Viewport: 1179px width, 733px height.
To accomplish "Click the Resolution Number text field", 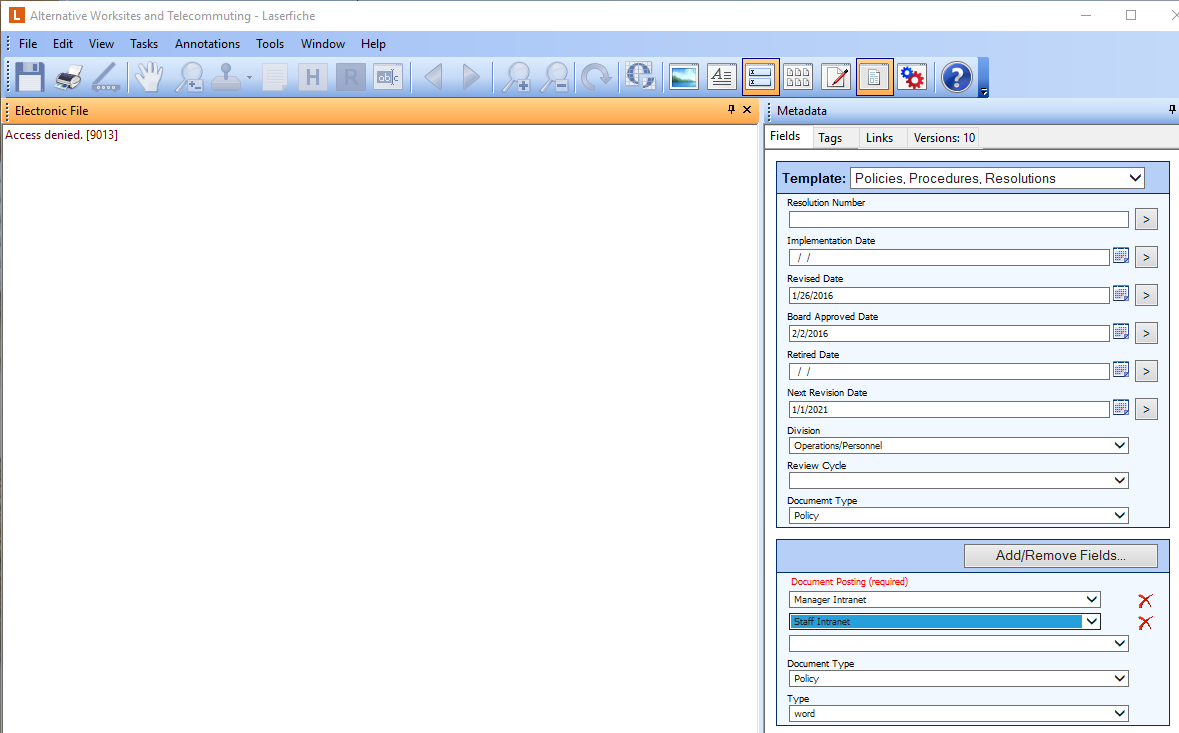I will tap(957, 219).
